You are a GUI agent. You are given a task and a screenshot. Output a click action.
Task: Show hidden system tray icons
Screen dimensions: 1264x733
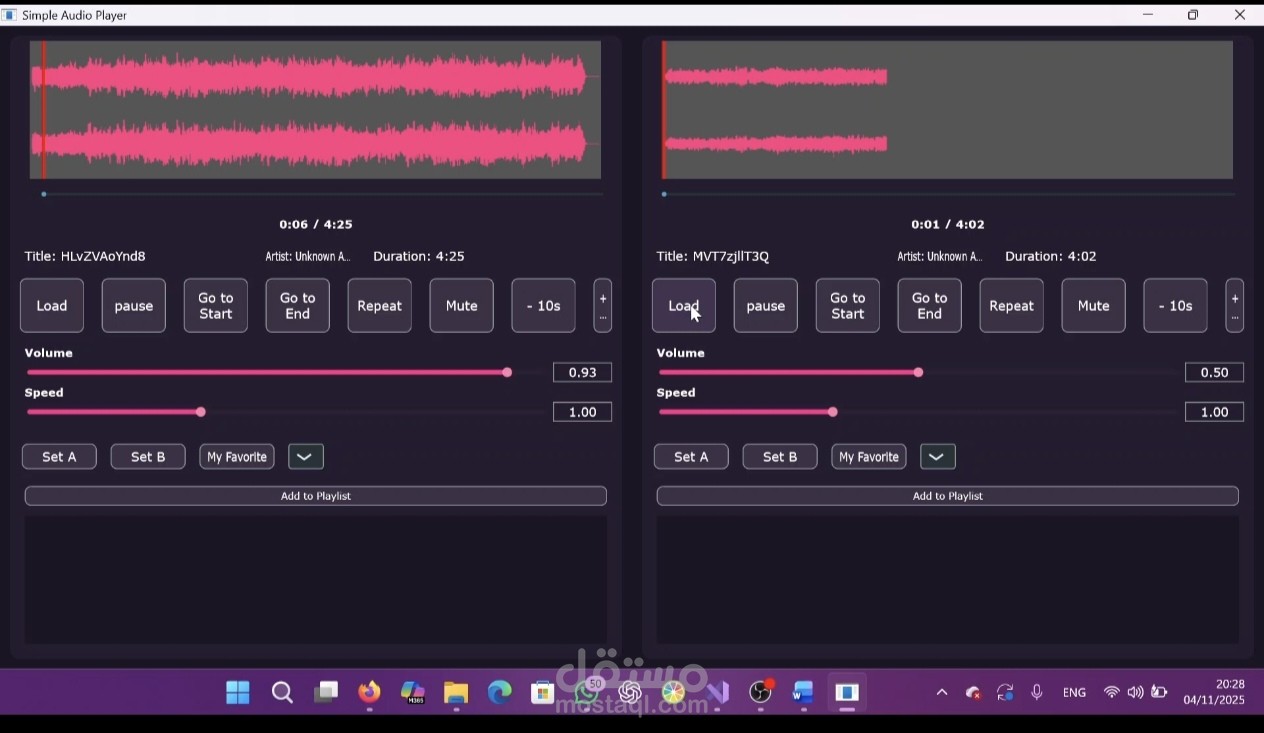point(941,692)
